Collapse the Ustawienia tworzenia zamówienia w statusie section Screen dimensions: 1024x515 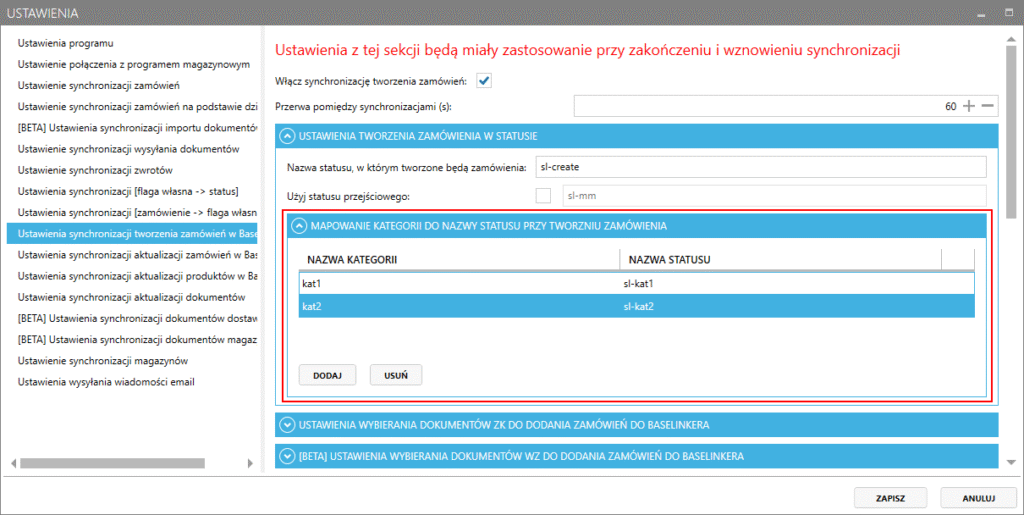(287, 136)
